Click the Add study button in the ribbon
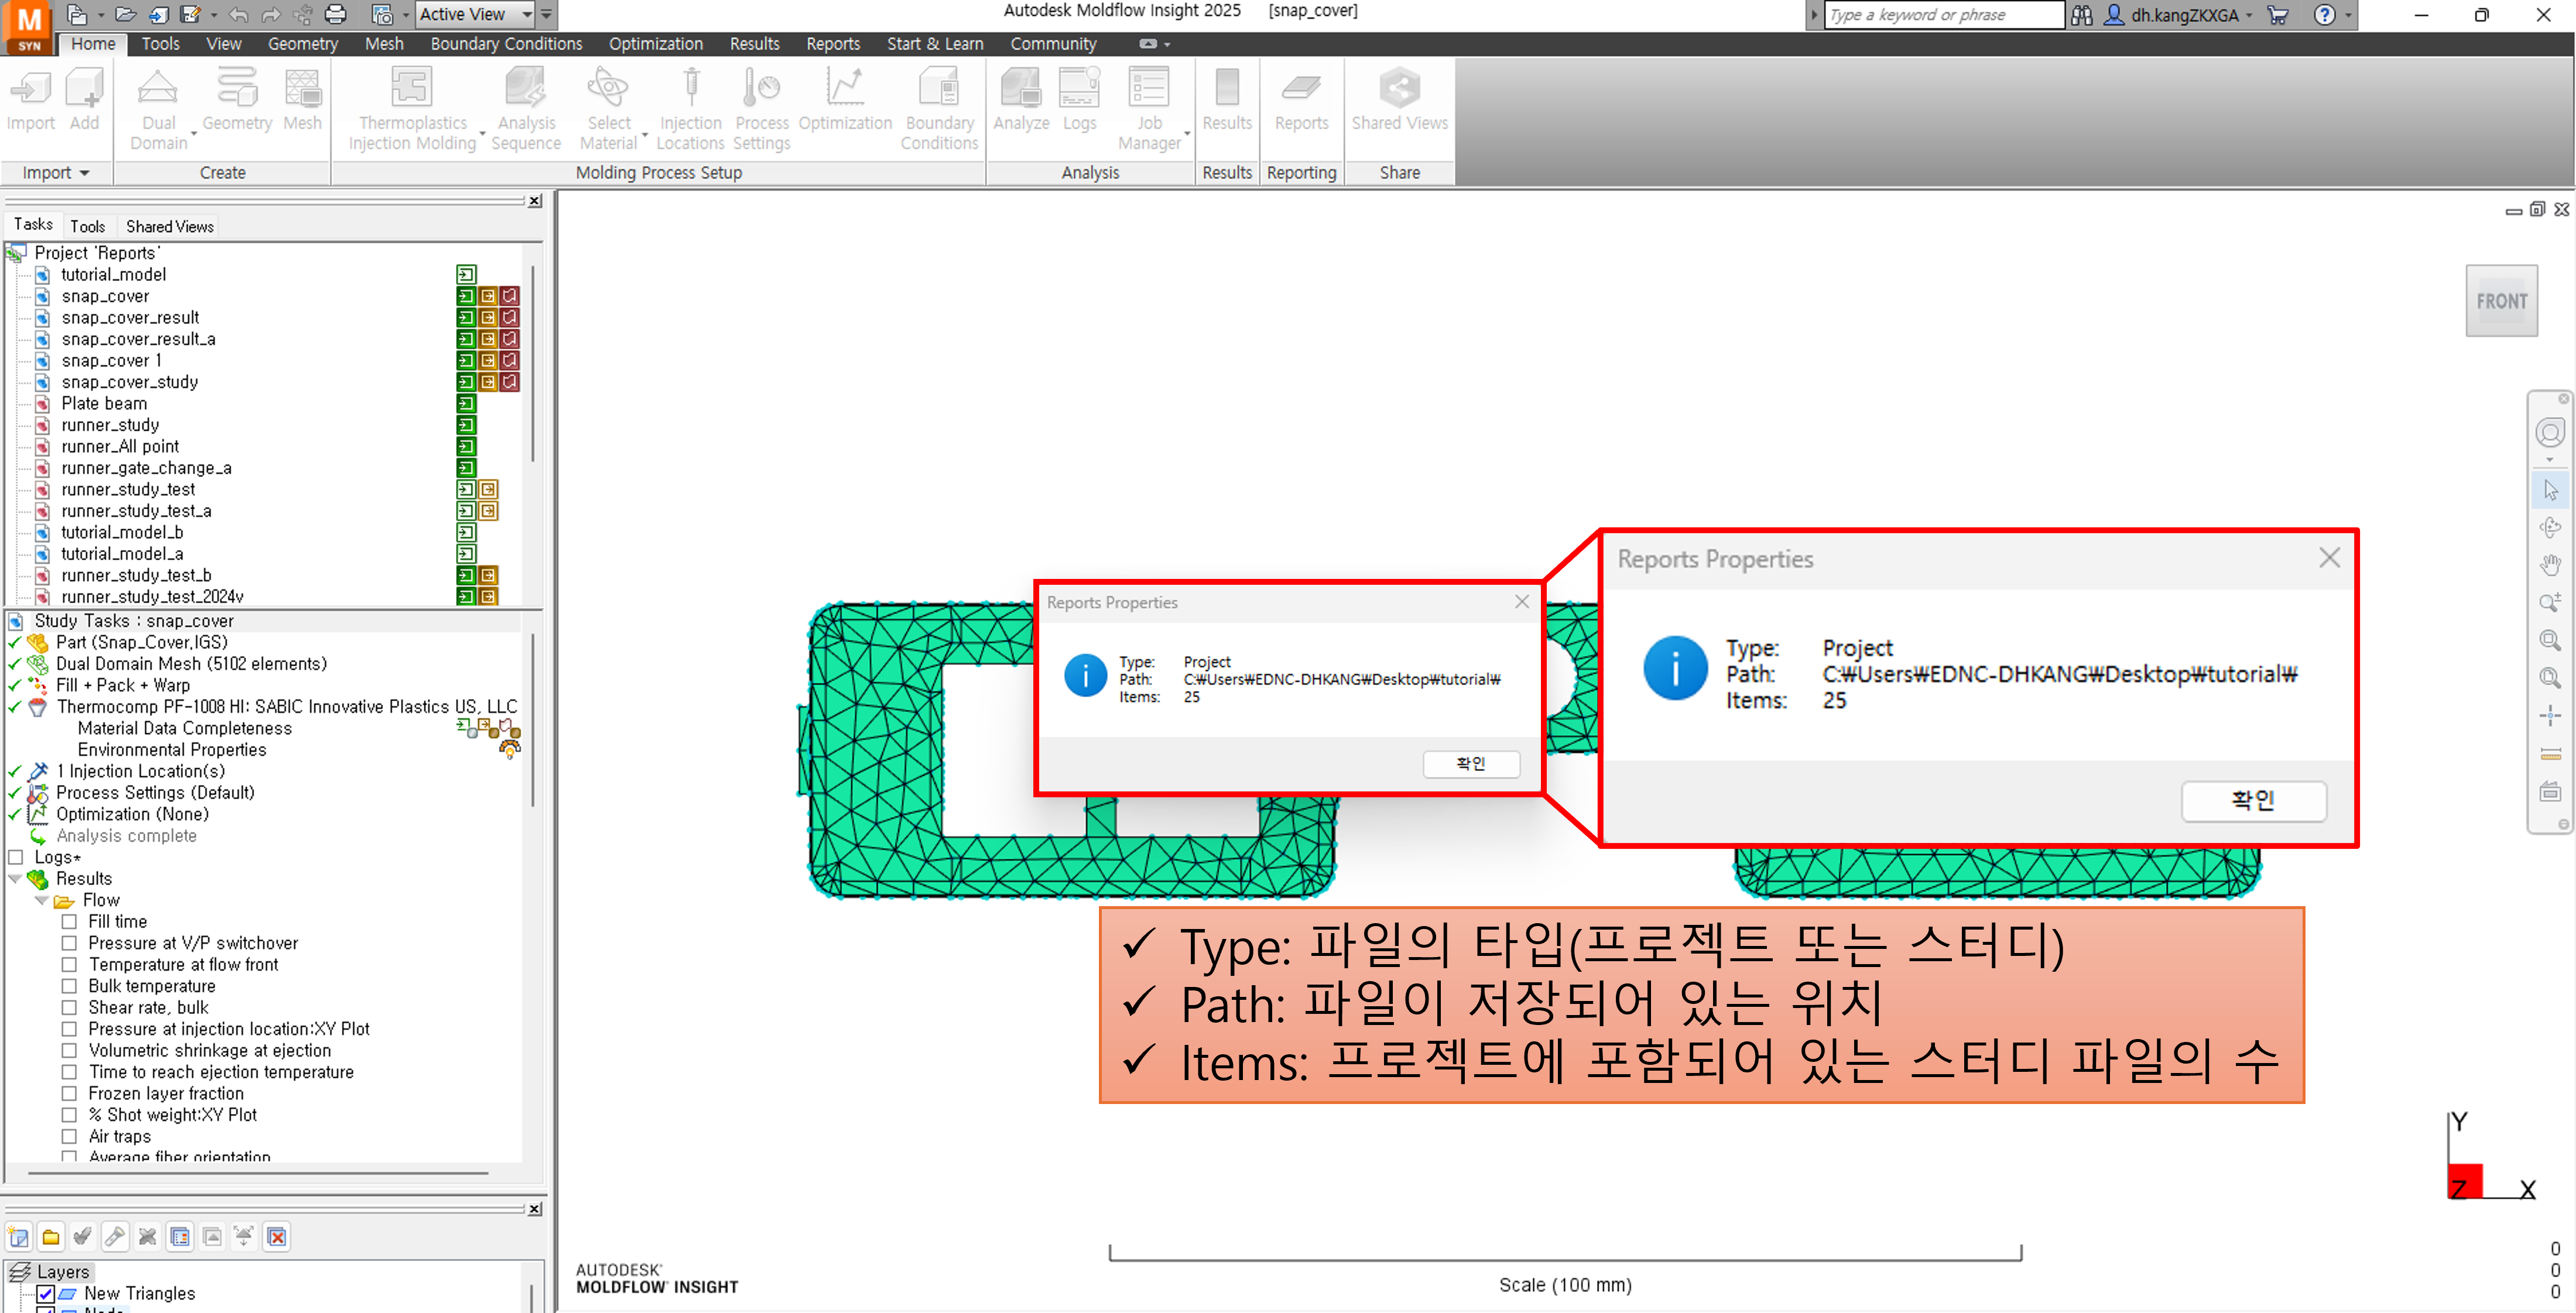Viewport: 2576px width, 1313px height. point(84,99)
